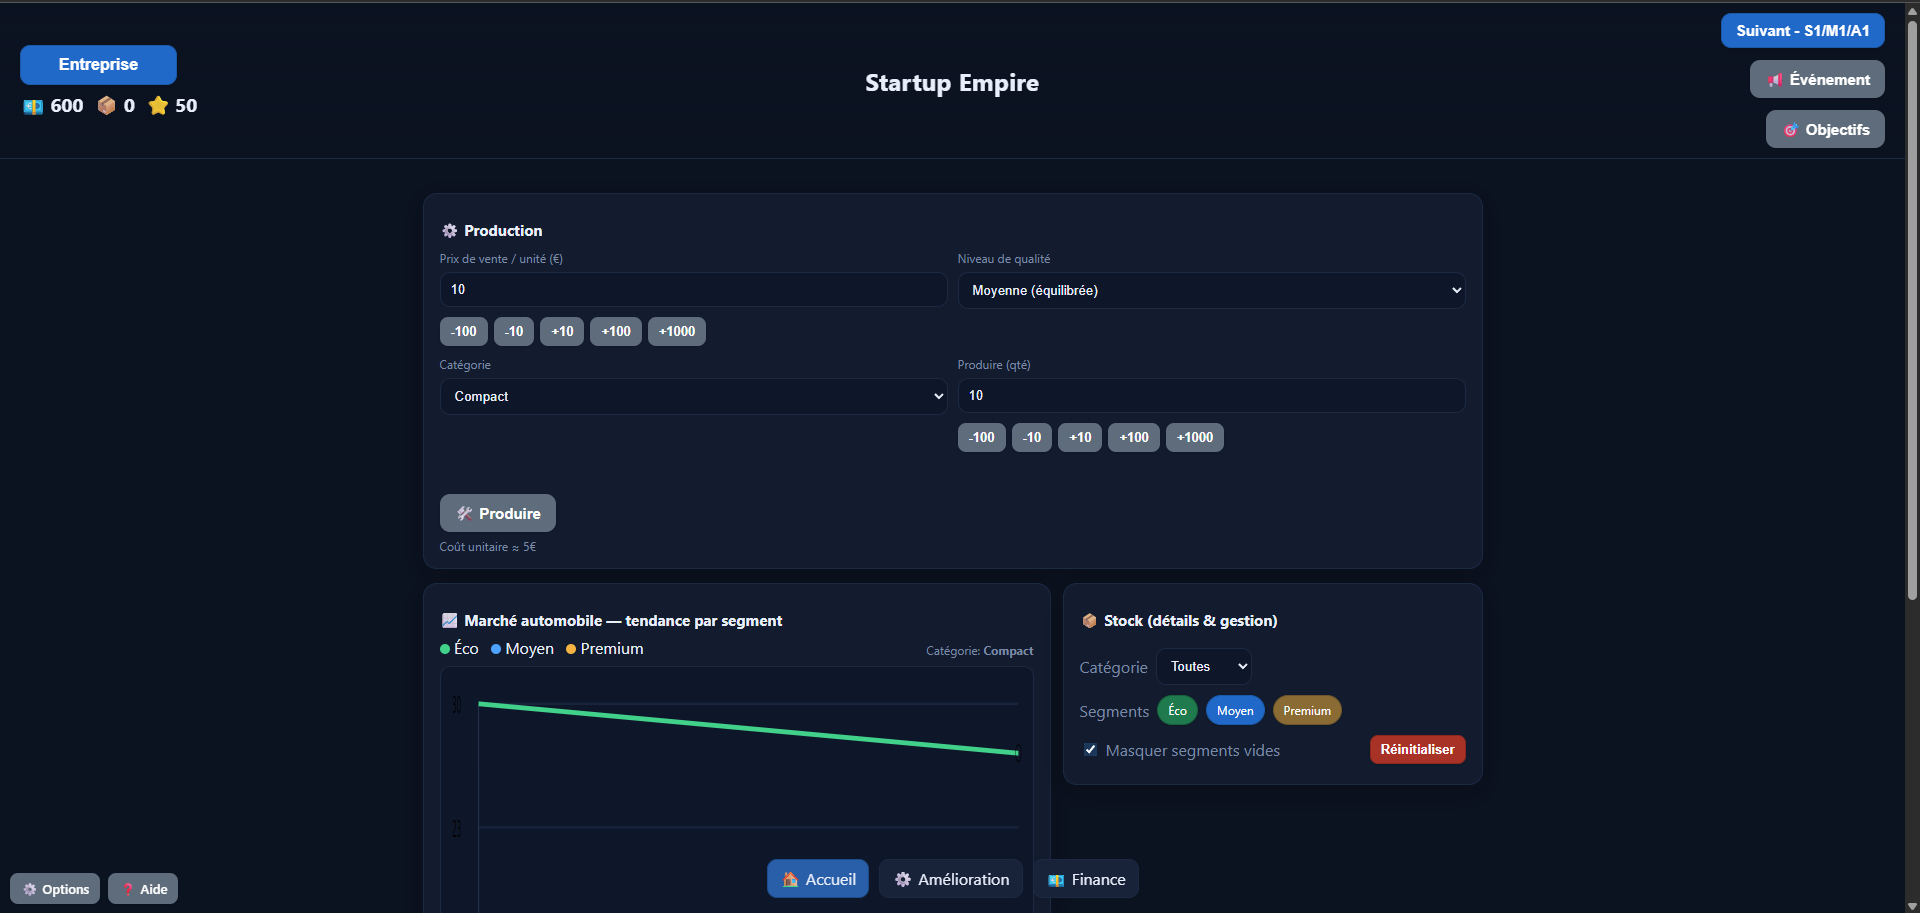This screenshot has height=913, width=1920.
Task: Click the Coût unitaire ≈ 5€ text
Action: [x=488, y=547]
